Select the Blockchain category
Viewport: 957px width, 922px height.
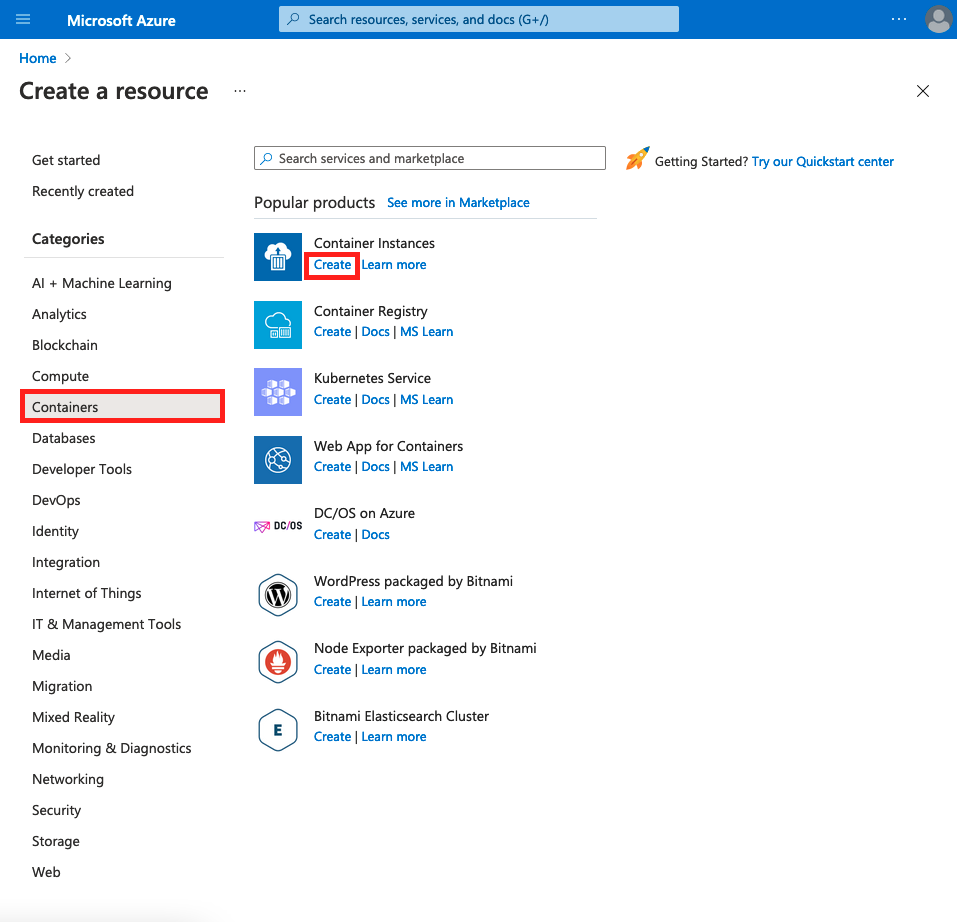click(65, 345)
